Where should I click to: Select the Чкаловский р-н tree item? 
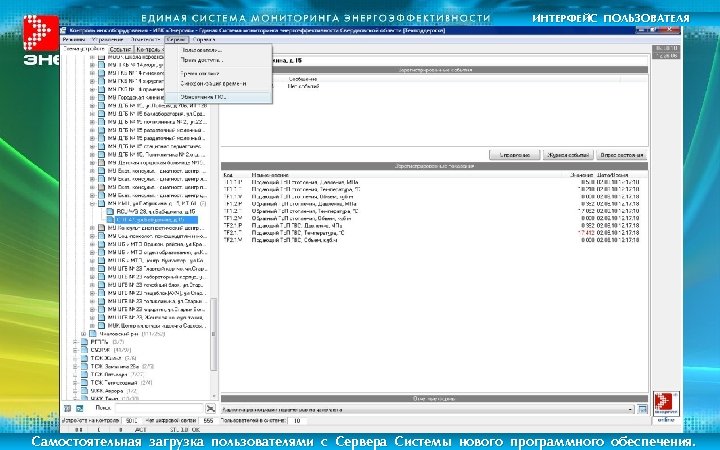(x=132, y=334)
